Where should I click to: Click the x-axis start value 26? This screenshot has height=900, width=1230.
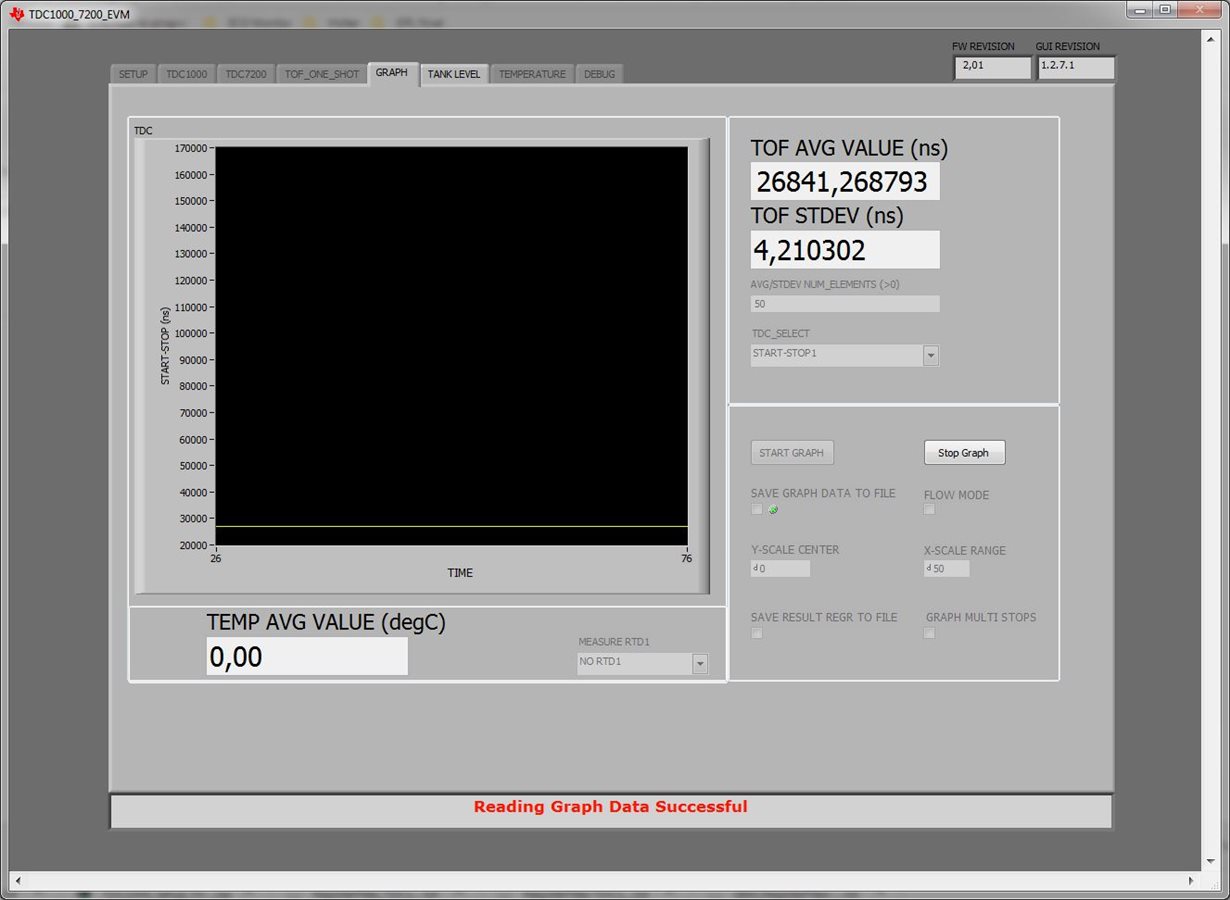point(216,559)
